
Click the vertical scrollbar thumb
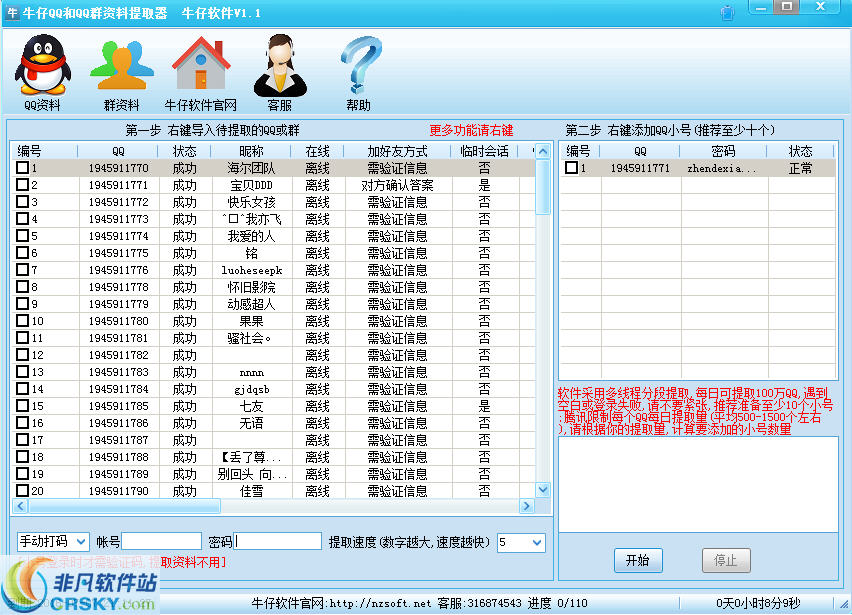[x=543, y=187]
